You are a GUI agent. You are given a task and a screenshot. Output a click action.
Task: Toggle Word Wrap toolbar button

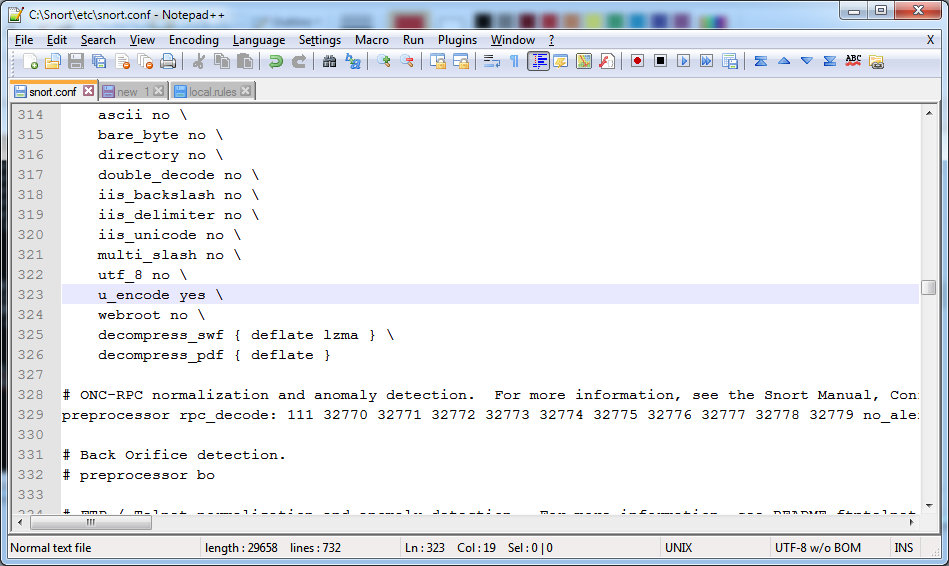(491, 62)
